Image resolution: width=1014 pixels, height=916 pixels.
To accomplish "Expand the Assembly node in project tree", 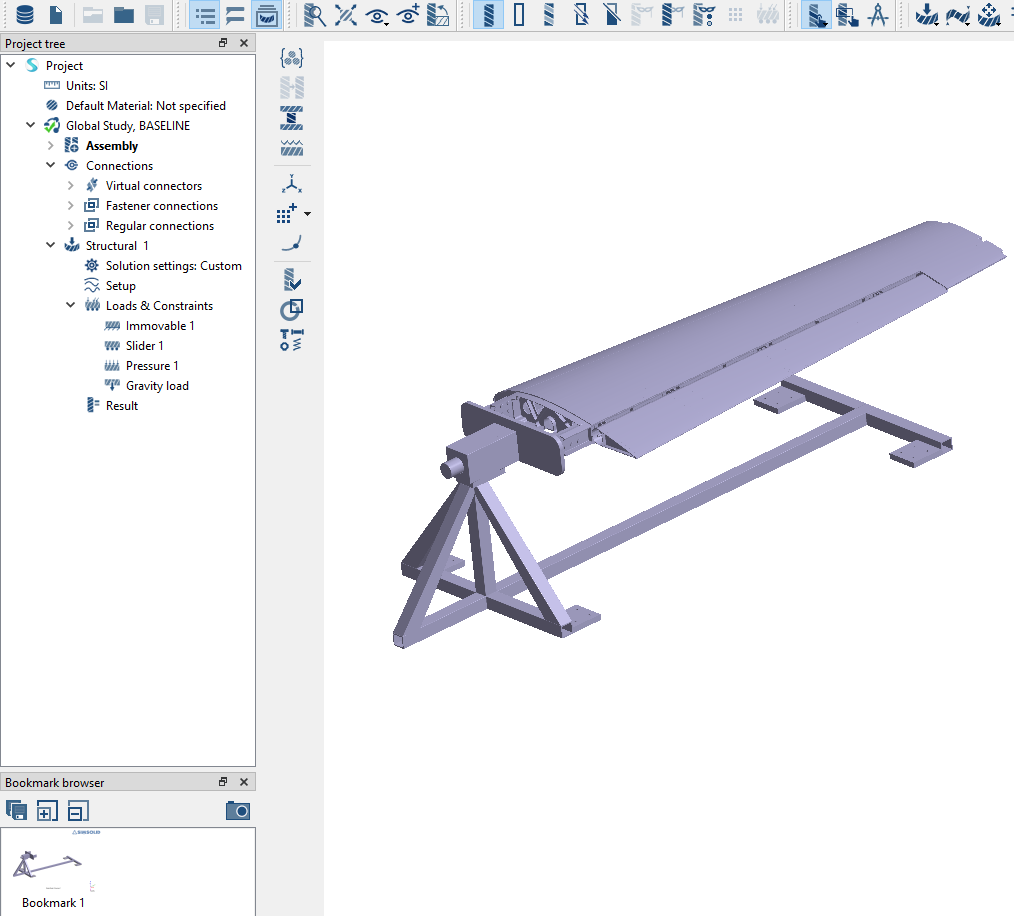I will pos(51,146).
